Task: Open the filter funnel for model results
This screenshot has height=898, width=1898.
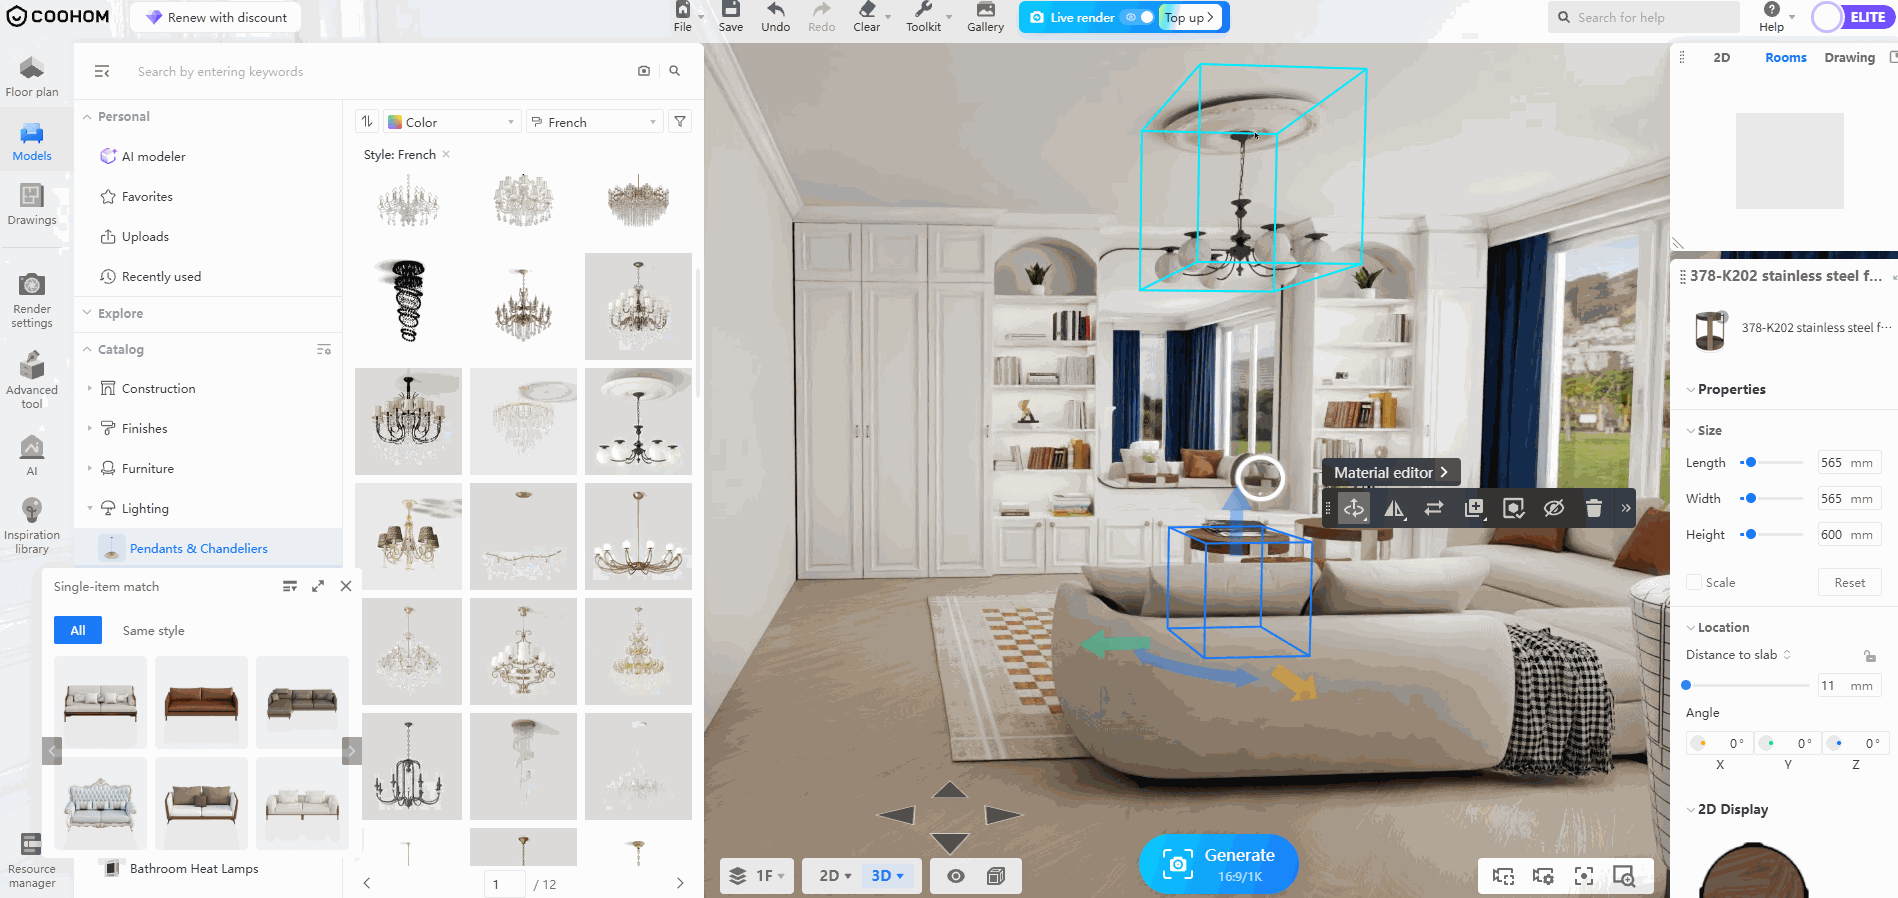Action: (x=680, y=122)
